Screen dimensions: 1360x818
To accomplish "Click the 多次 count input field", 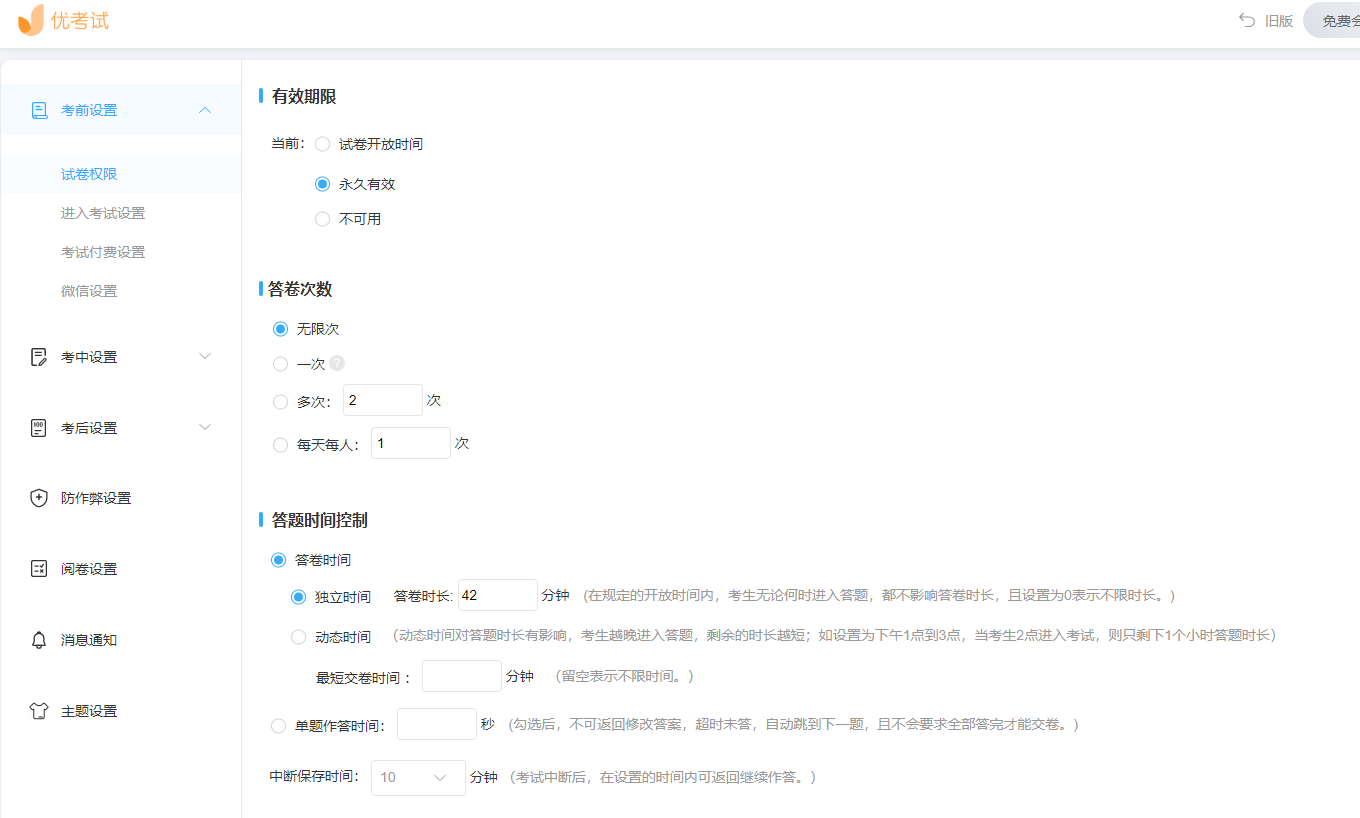I will coord(383,400).
